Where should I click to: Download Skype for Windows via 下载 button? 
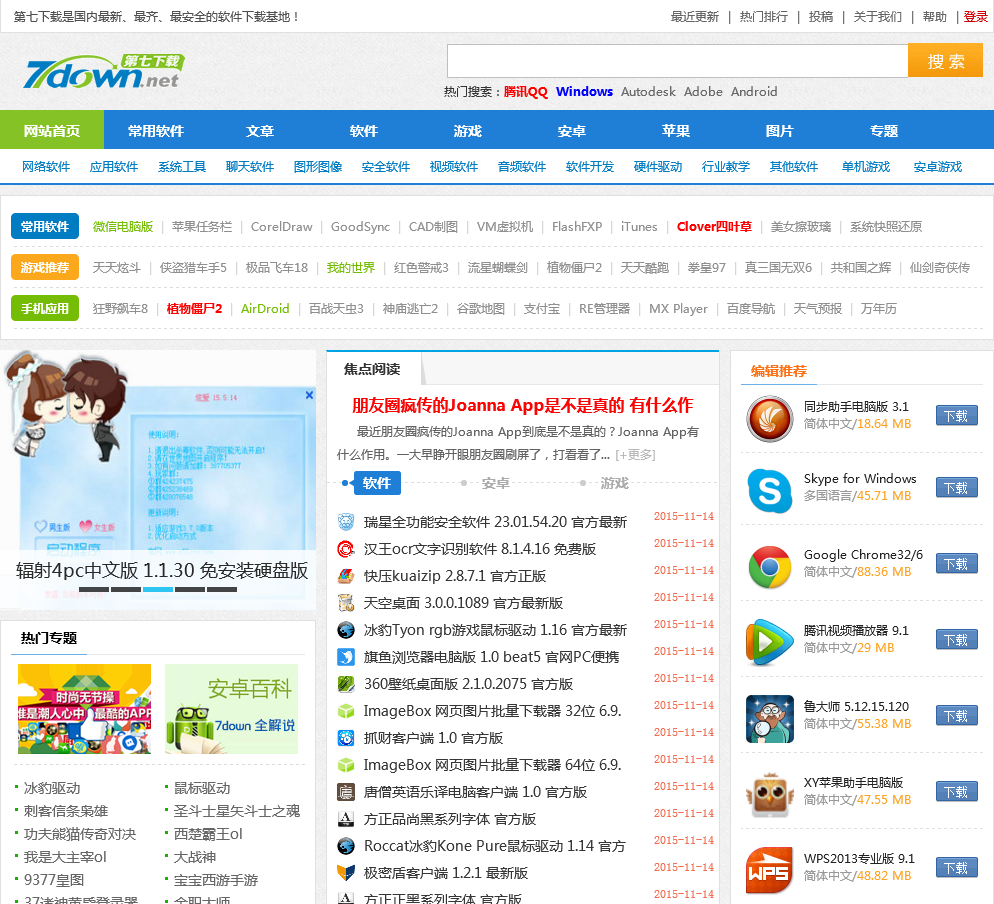click(957, 488)
